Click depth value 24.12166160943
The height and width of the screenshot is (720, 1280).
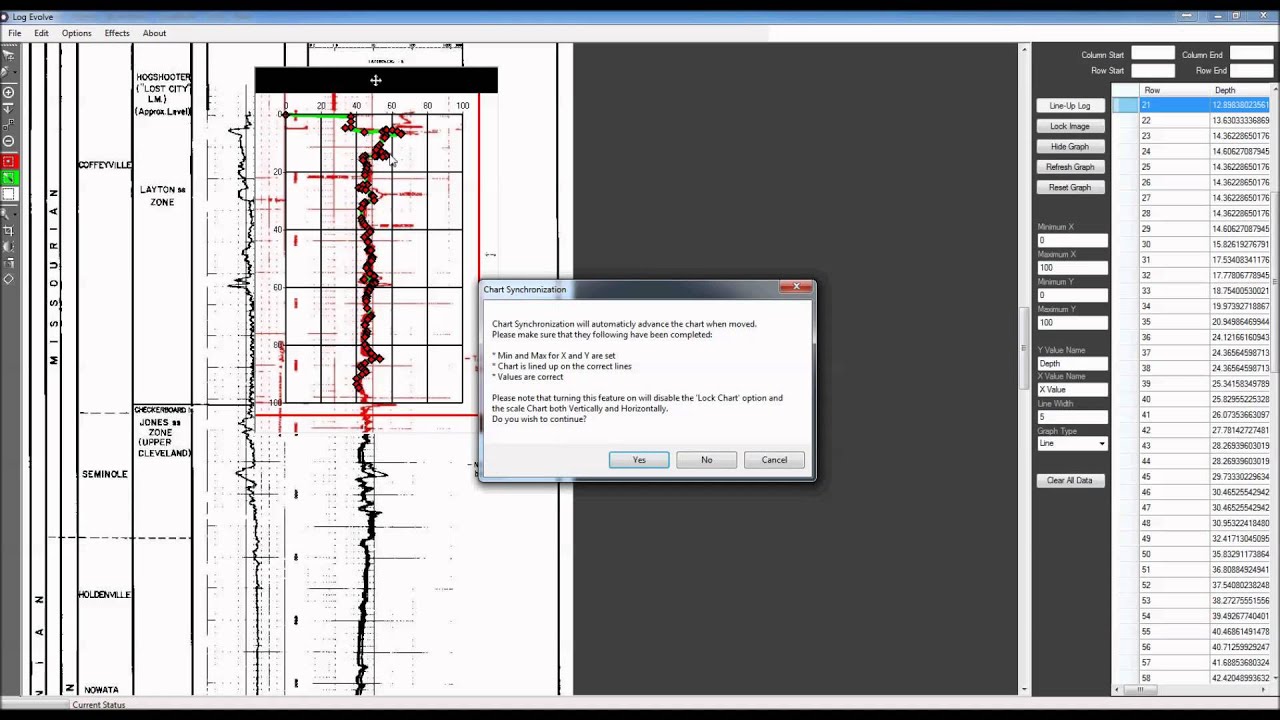pyautogui.click(x=1240, y=337)
